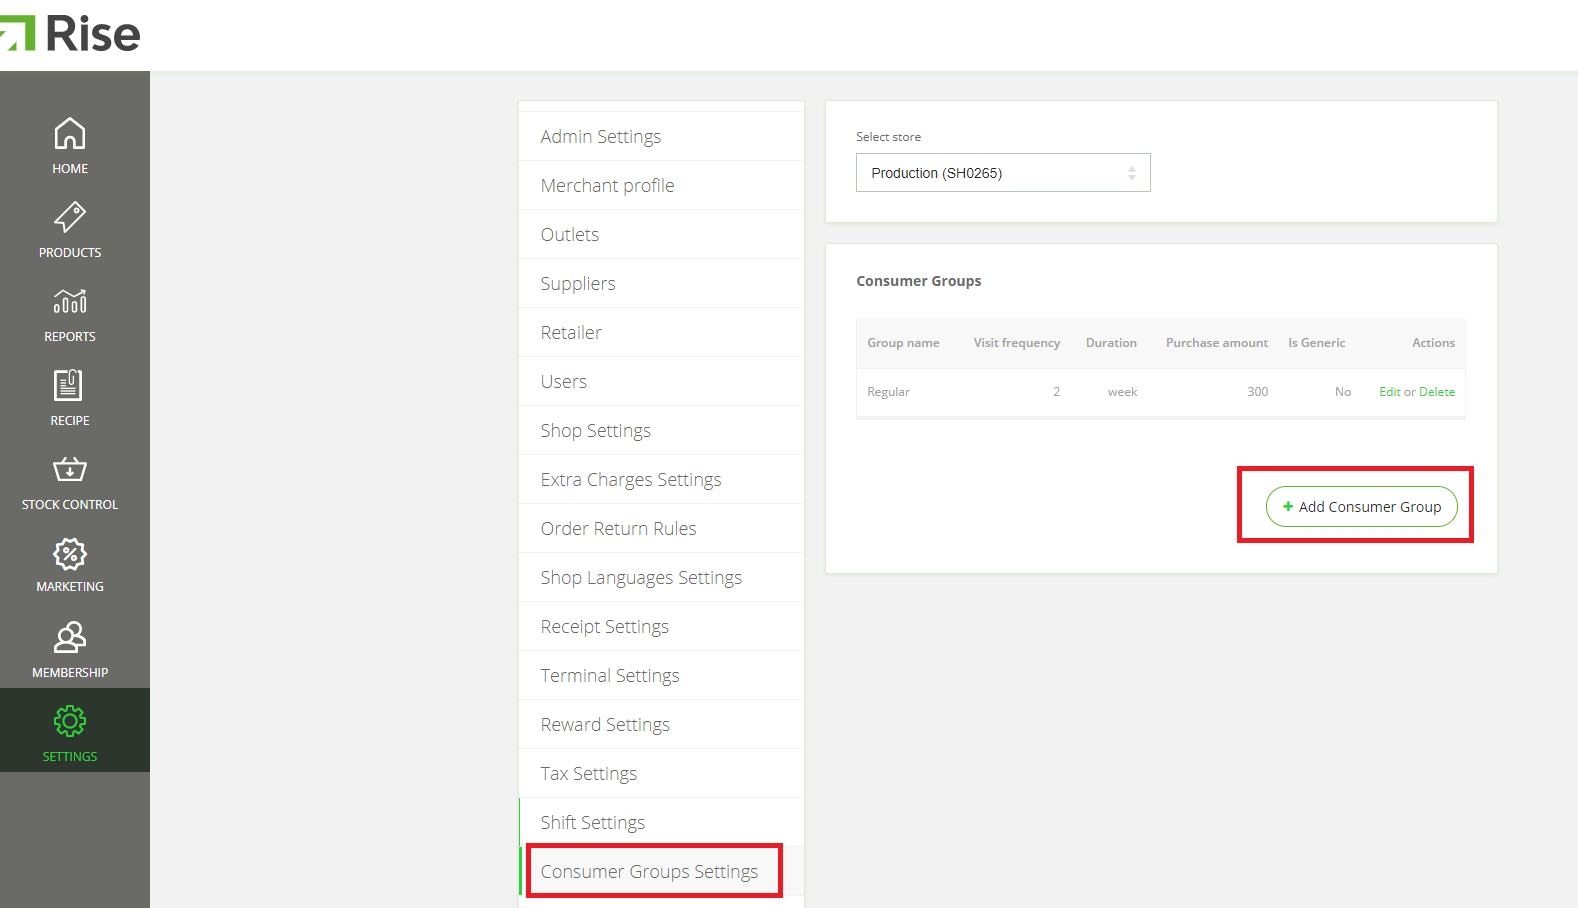1578x908 pixels.
Task: Open the Select store dropdown
Action: pos(1003,172)
